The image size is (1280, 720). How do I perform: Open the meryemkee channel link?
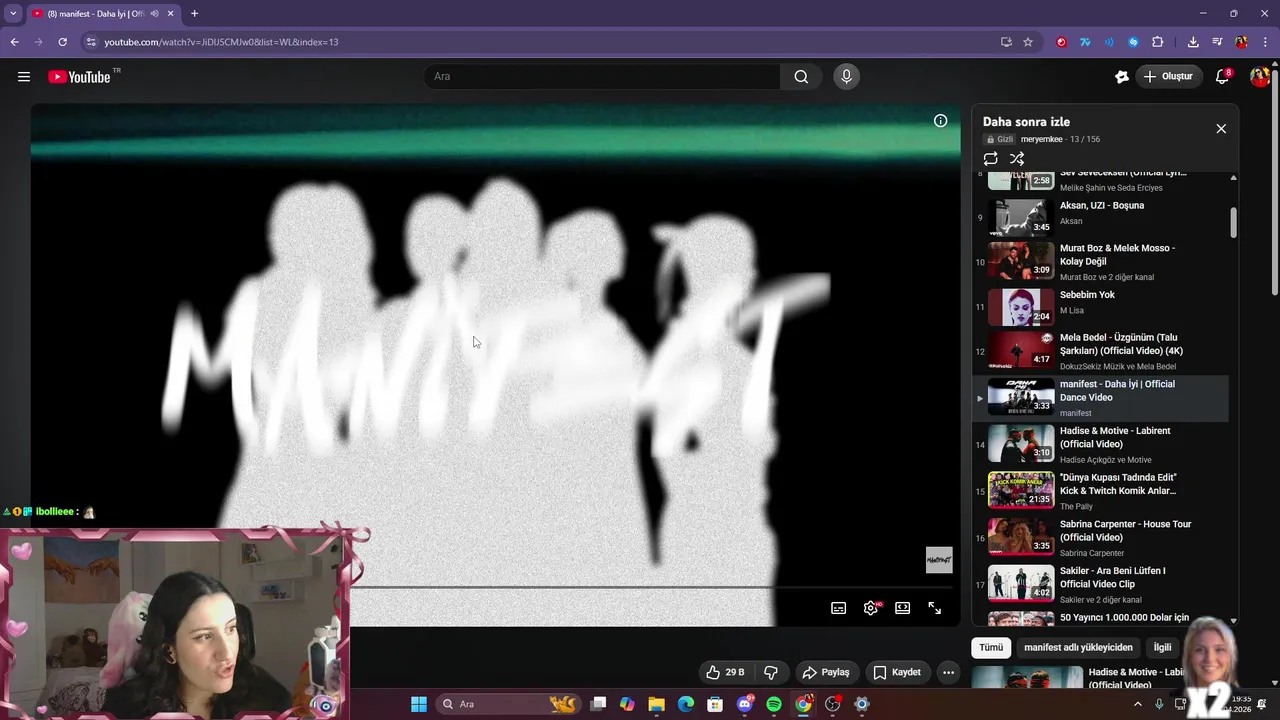point(1041,140)
